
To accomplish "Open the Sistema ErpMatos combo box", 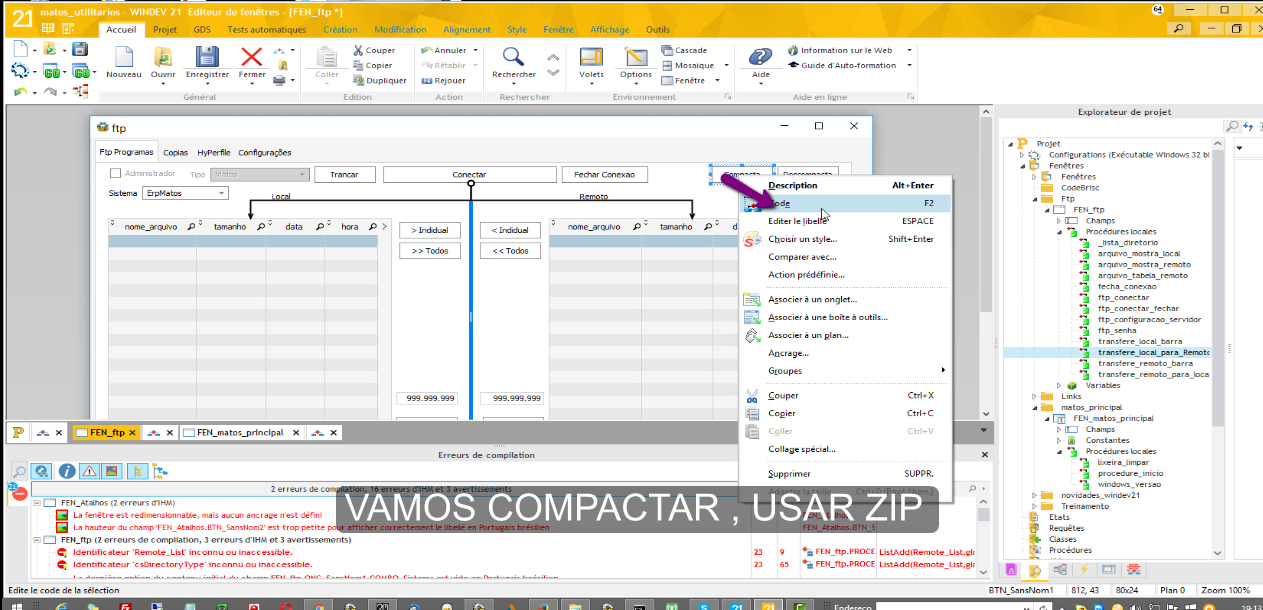I will (185, 193).
